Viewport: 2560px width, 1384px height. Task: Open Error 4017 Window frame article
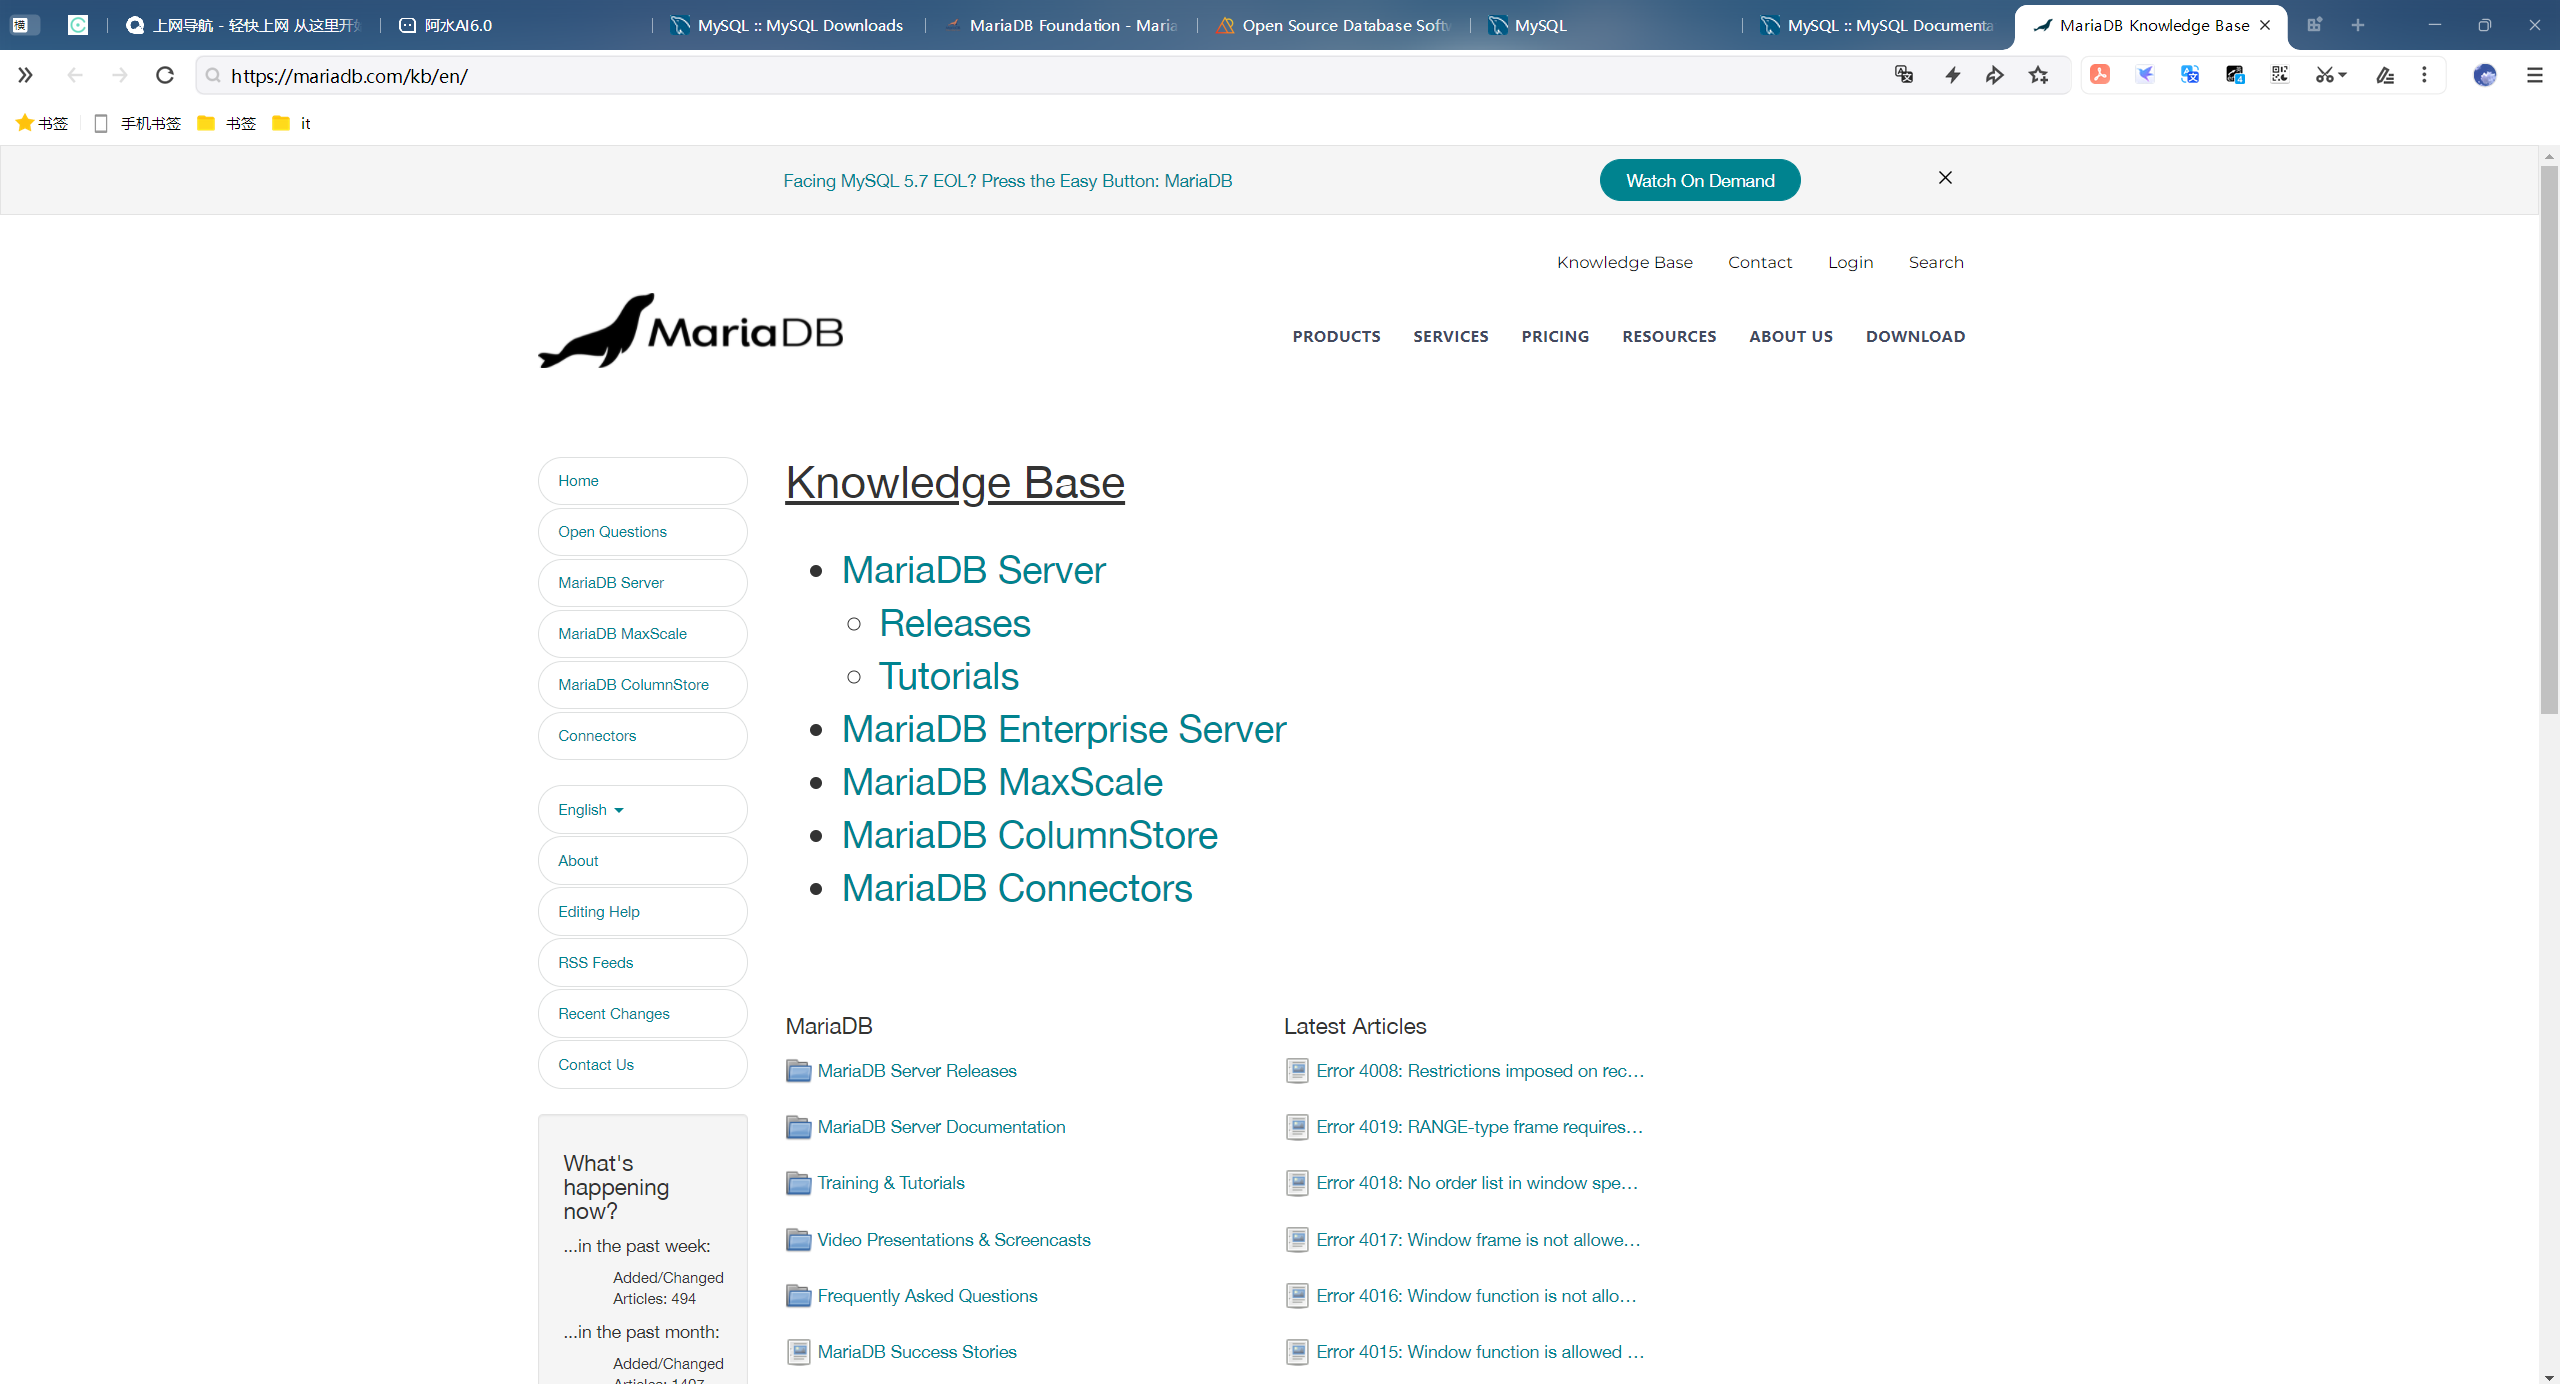tap(1478, 1240)
